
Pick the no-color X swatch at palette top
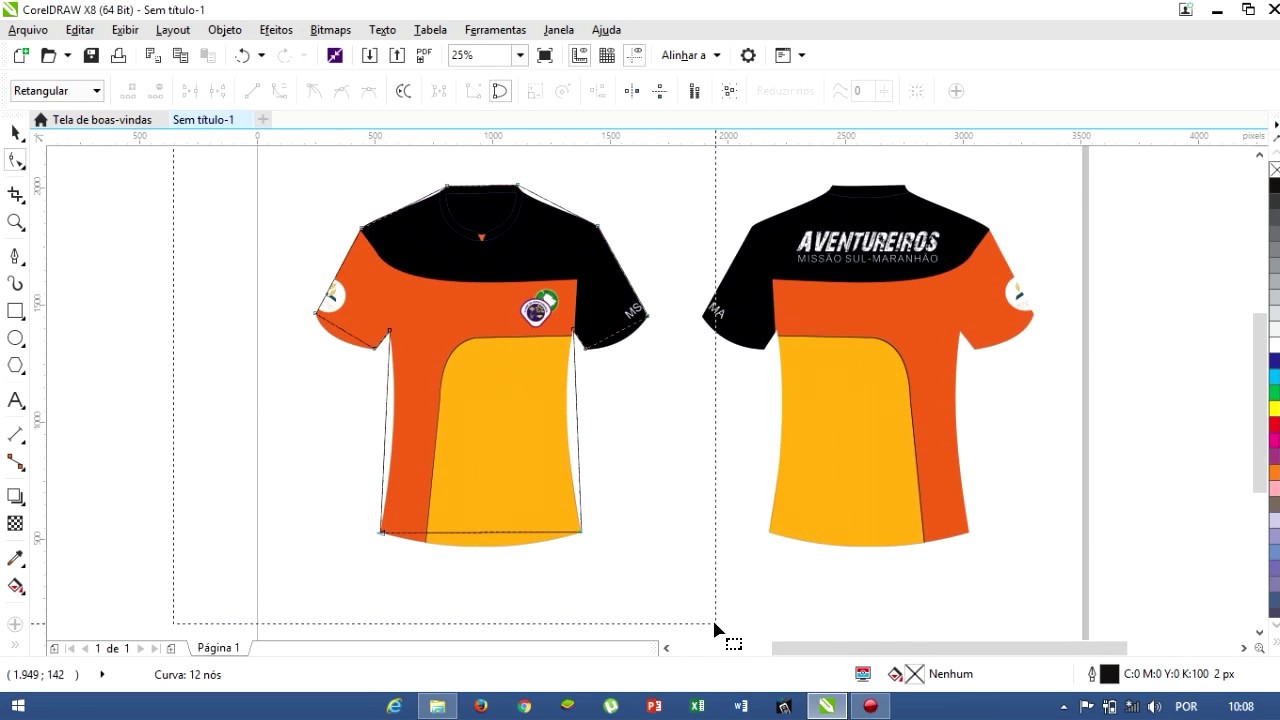point(1274,170)
